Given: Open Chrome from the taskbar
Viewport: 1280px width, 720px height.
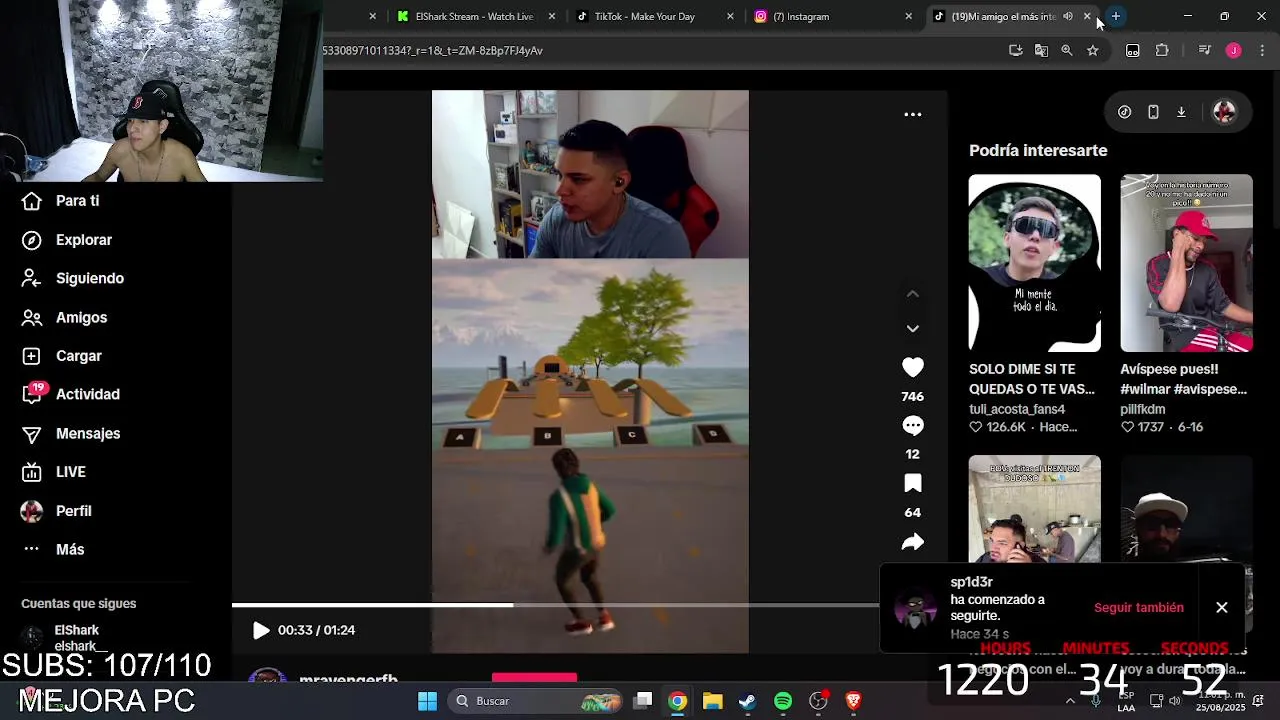Looking at the screenshot, I should pyautogui.click(x=677, y=701).
